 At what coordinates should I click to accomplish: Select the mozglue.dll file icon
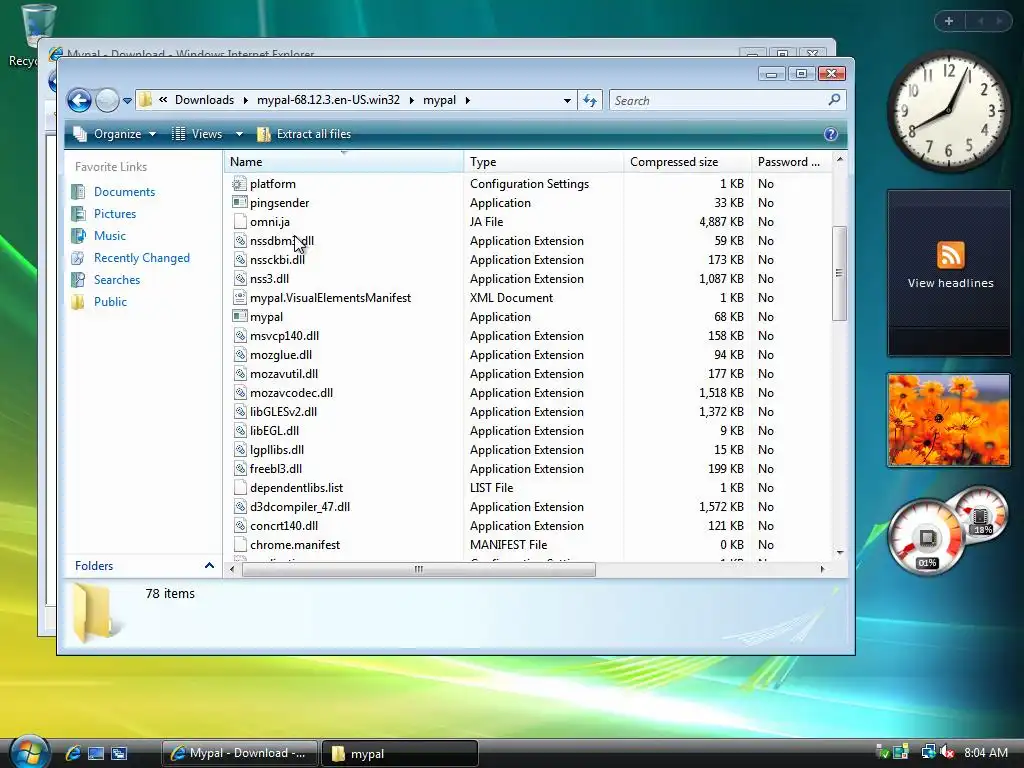tap(240, 355)
